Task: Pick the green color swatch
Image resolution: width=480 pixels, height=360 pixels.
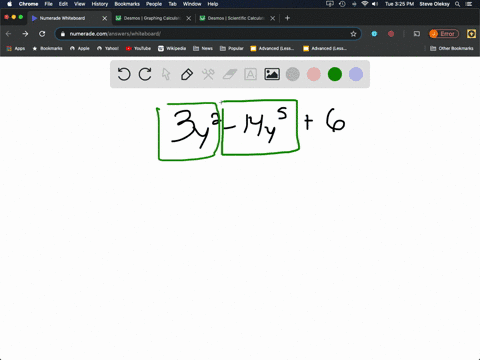Action: (x=335, y=74)
